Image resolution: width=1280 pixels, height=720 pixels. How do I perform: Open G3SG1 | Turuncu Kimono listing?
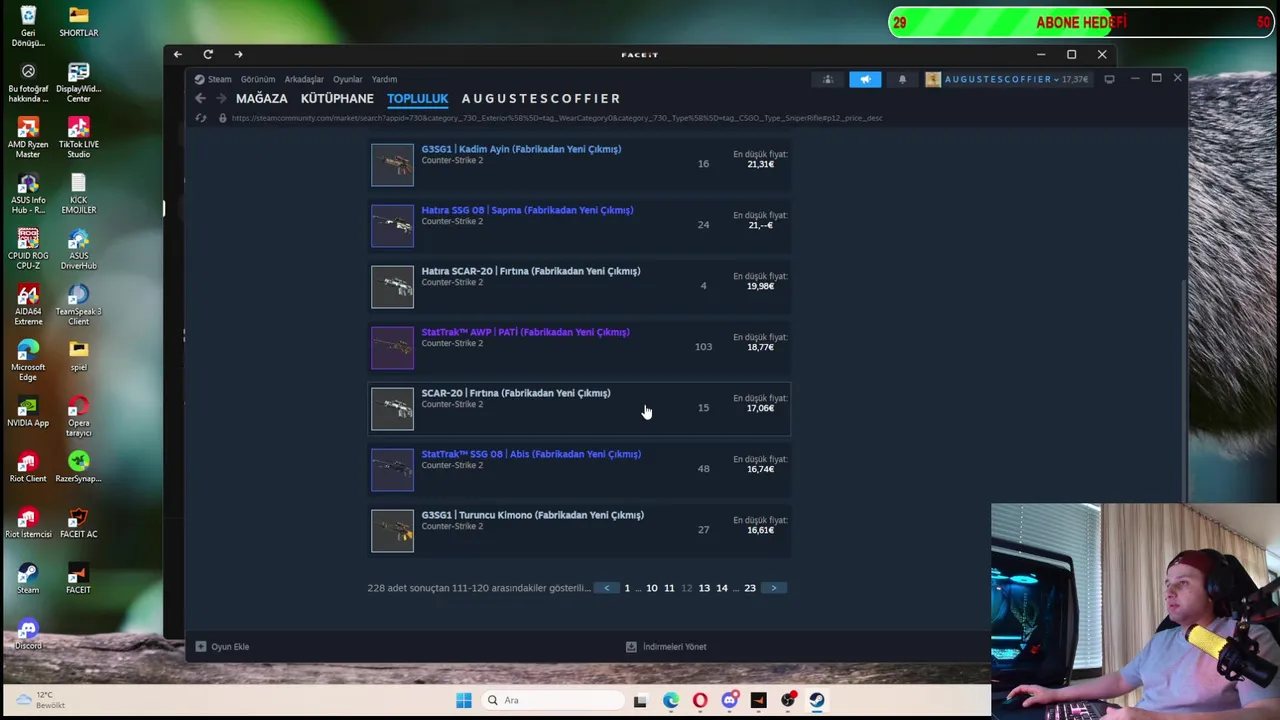(x=580, y=530)
